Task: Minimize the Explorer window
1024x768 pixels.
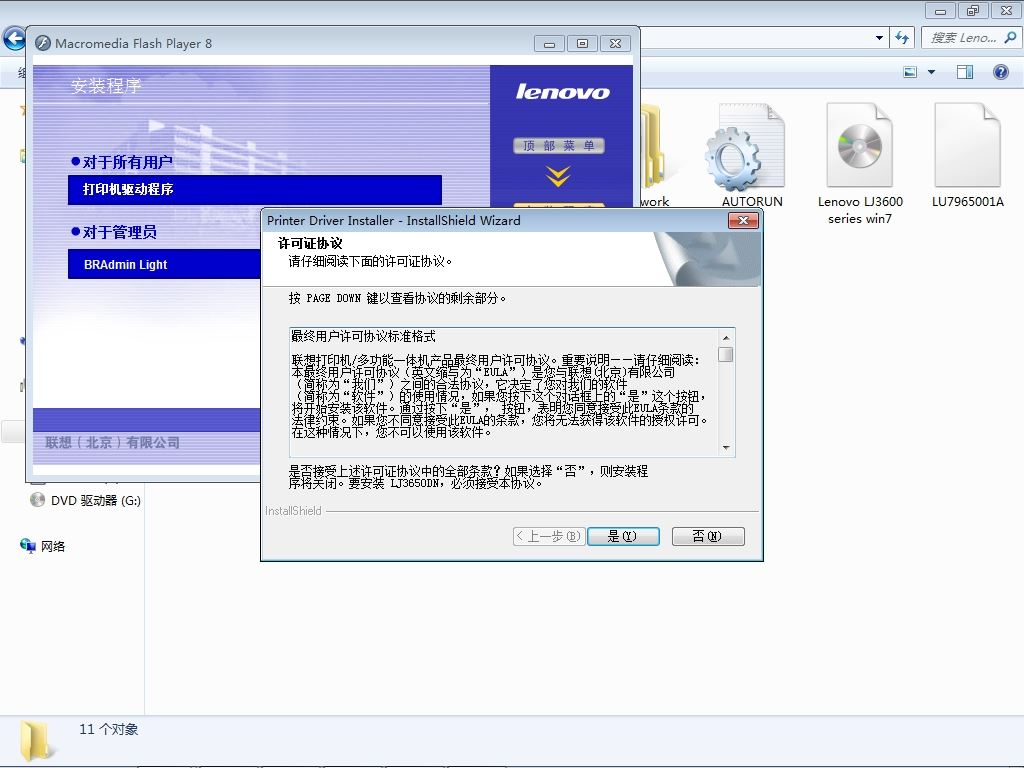Action: click(940, 10)
